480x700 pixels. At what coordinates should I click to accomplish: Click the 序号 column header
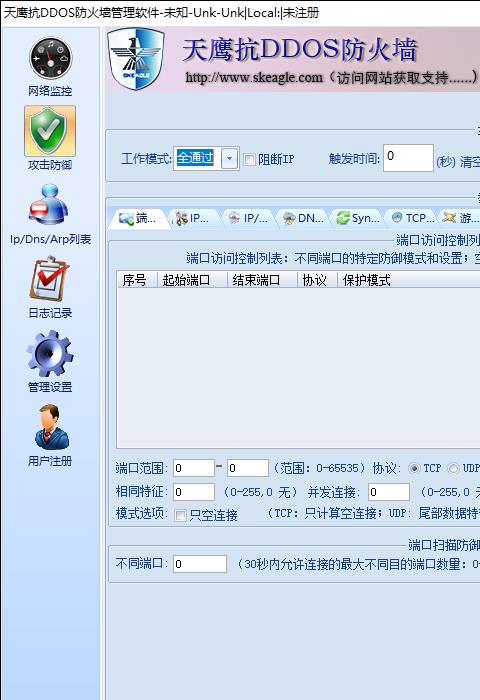pyautogui.click(x=137, y=280)
